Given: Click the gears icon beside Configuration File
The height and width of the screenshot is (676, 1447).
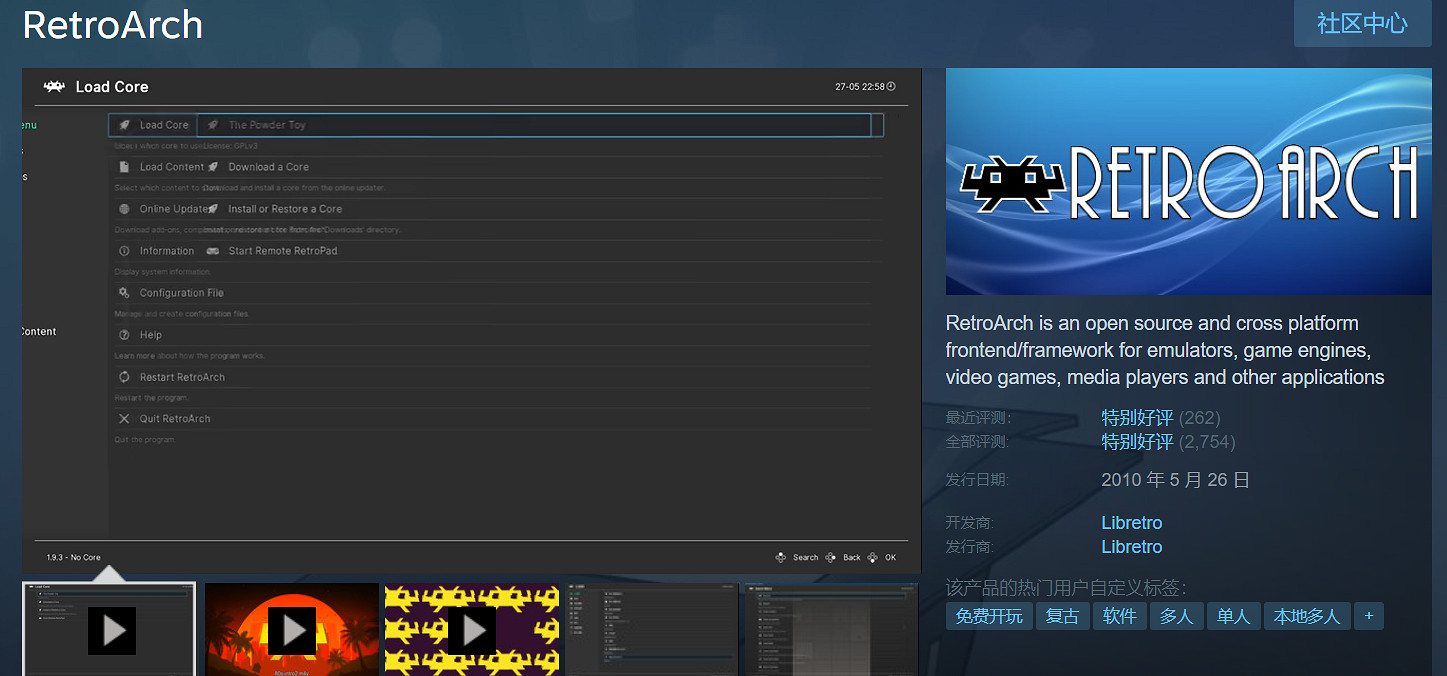Looking at the screenshot, I should point(124,293).
